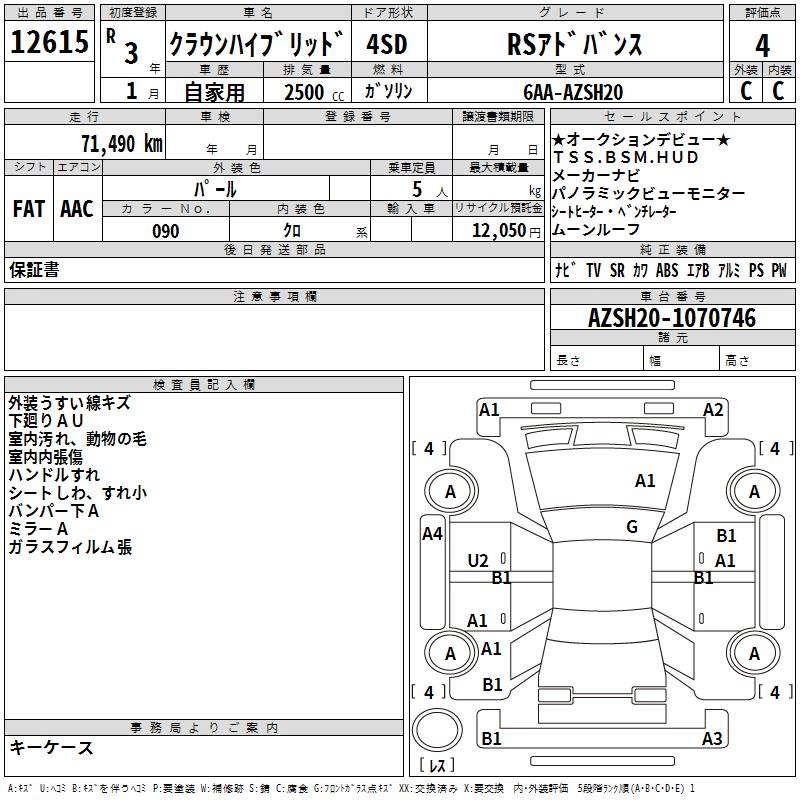Click air conditioner type AAC
Viewport: 800px width, 800px height.
pyautogui.click(x=77, y=209)
